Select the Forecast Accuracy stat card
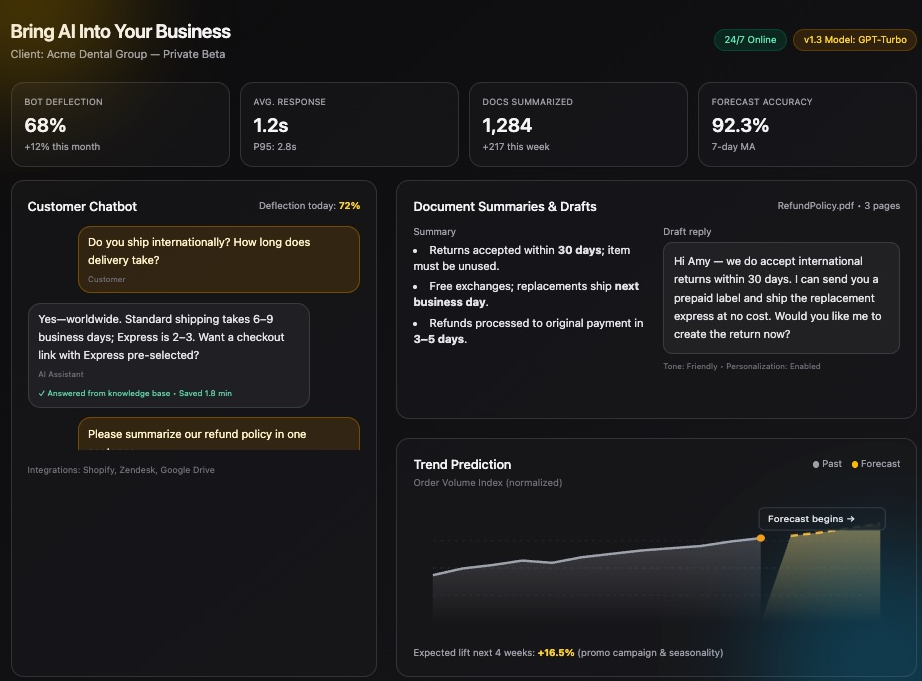This screenshot has width=922, height=681. coord(807,124)
